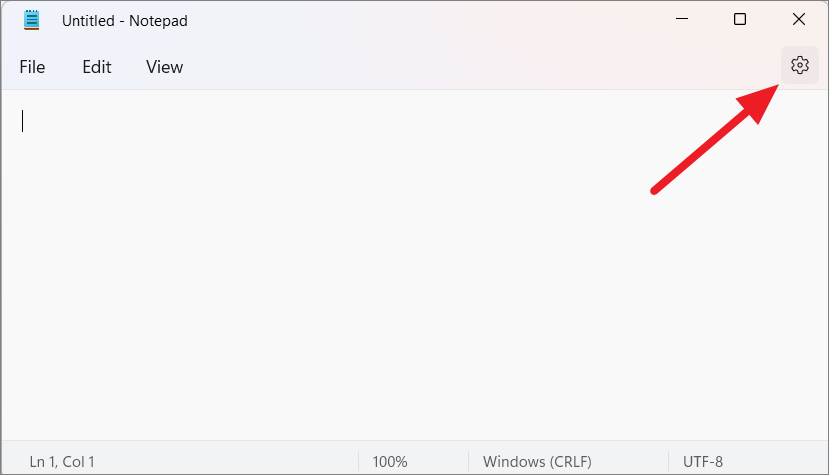Viewport: 829px width, 475px height.
Task: Close the Untitled Notepad window
Action: coord(798,20)
